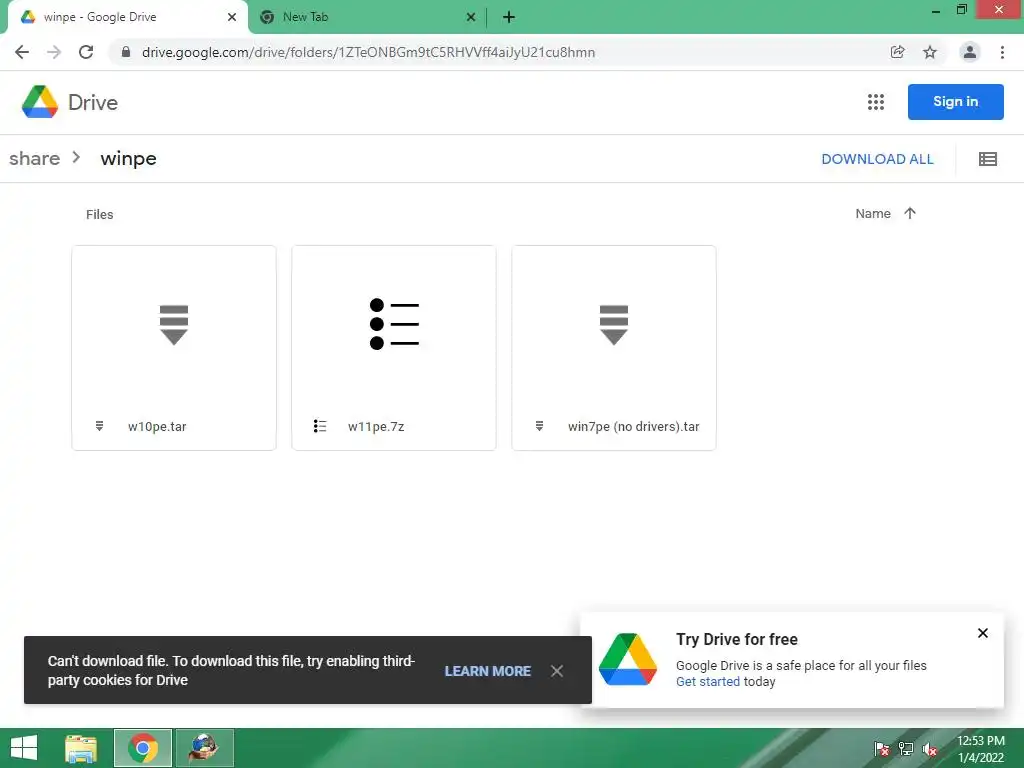Share this page icon in address bar
1024x768 pixels.
(897, 52)
